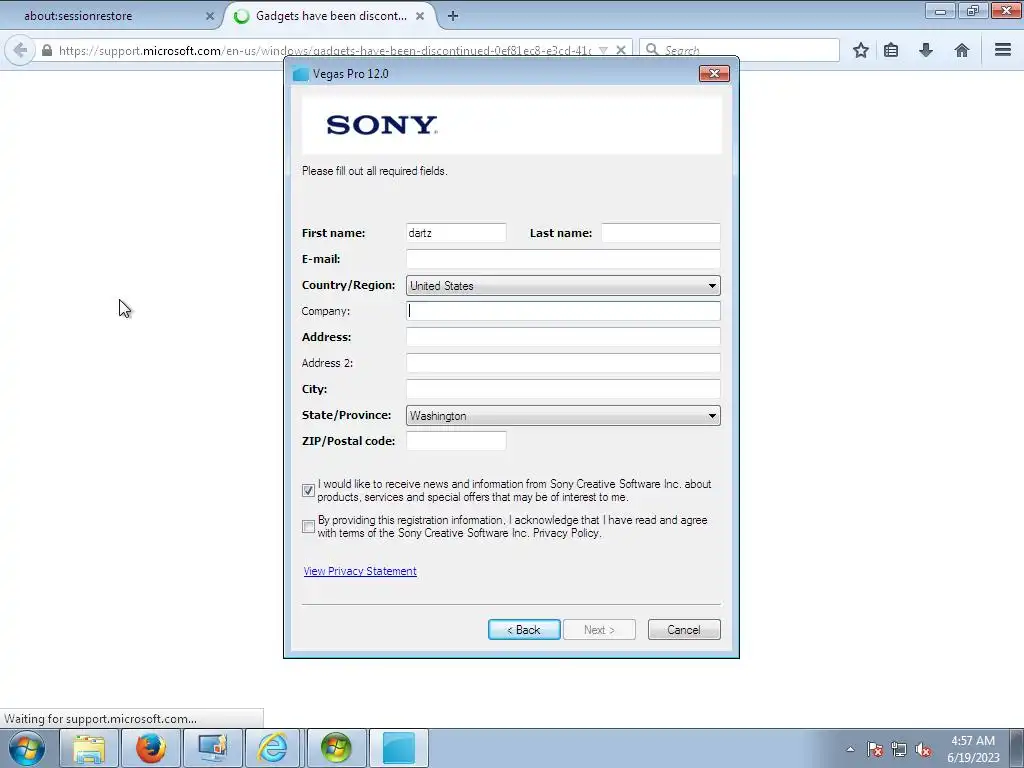Image resolution: width=1024 pixels, height=768 pixels.
Task: Click the City field
Action: [x=563, y=389]
